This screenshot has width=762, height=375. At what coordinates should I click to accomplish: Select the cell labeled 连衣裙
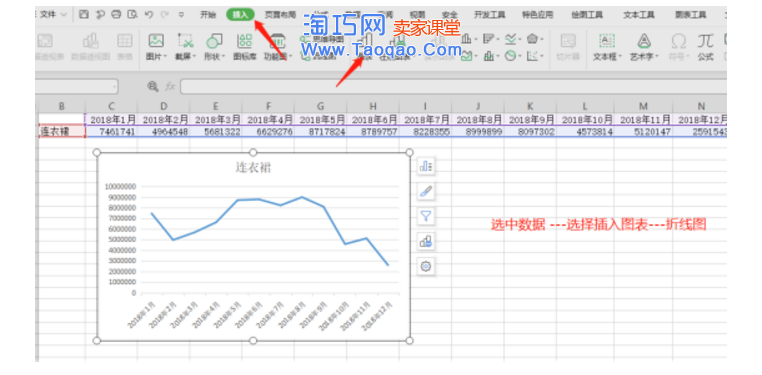point(62,131)
